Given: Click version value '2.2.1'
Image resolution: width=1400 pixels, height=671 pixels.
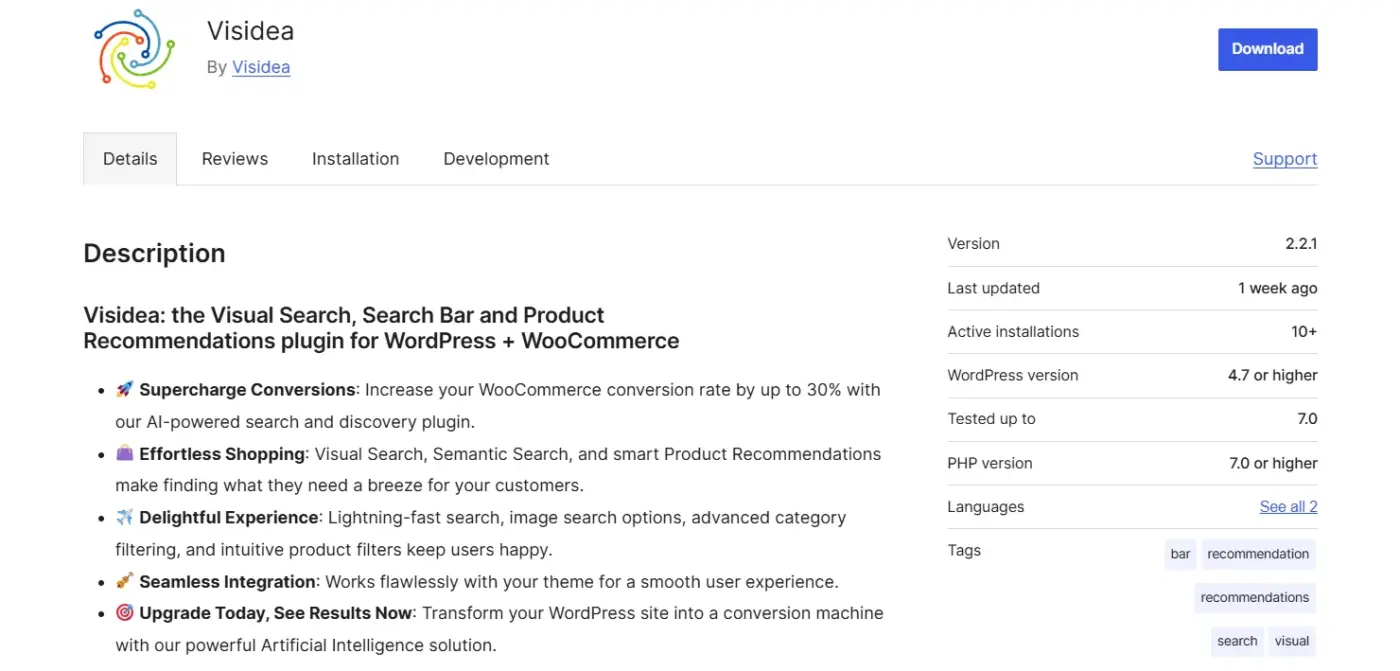Looking at the screenshot, I should (x=1301, y=244).
